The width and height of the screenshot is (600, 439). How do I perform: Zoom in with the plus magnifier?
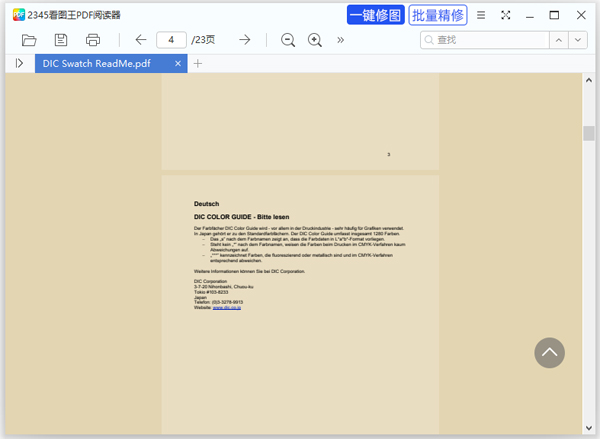coord(315,40)
